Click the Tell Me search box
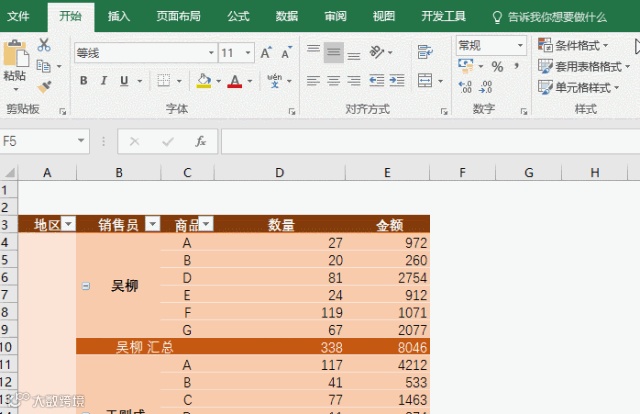 (x=550, y=17)
